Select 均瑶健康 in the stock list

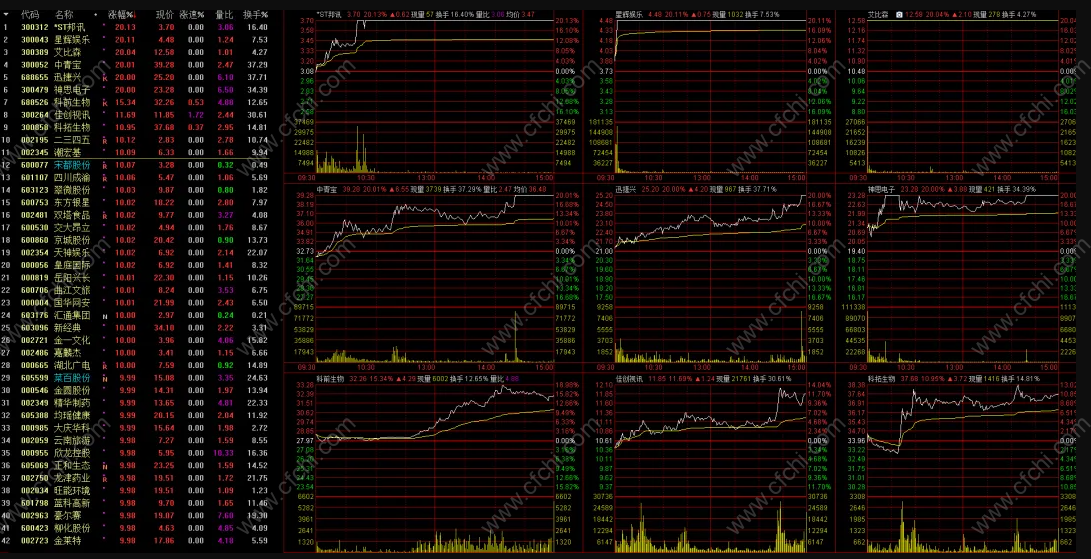[x=72, y=416]
